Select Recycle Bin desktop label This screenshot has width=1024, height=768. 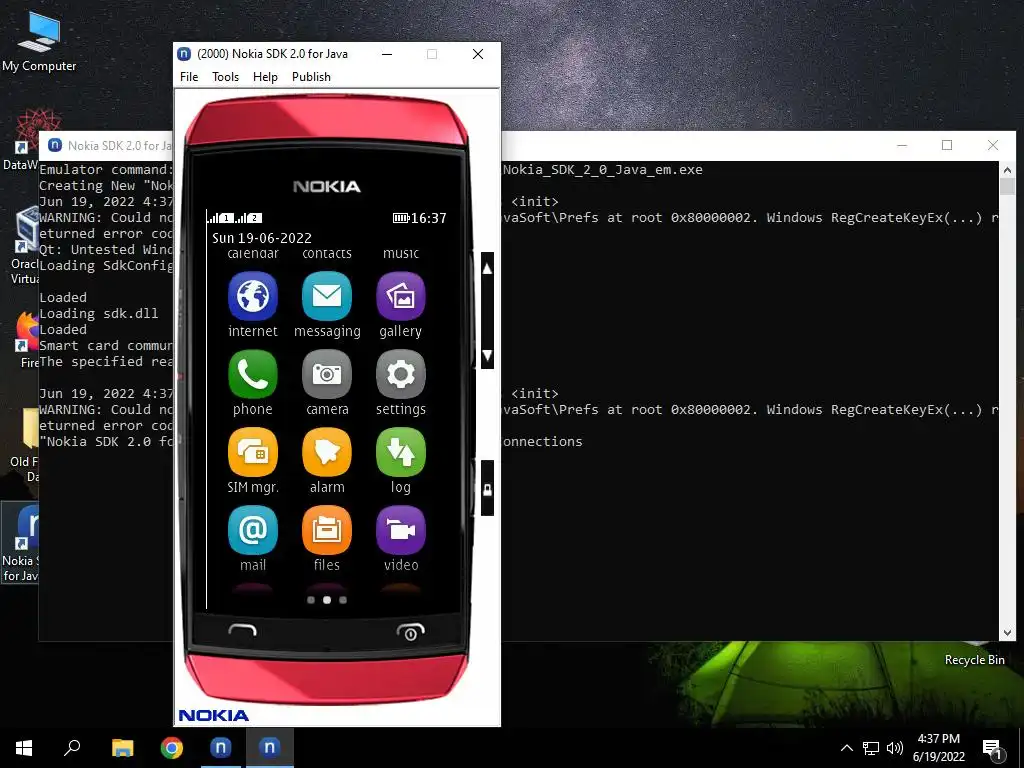[974, 660]
